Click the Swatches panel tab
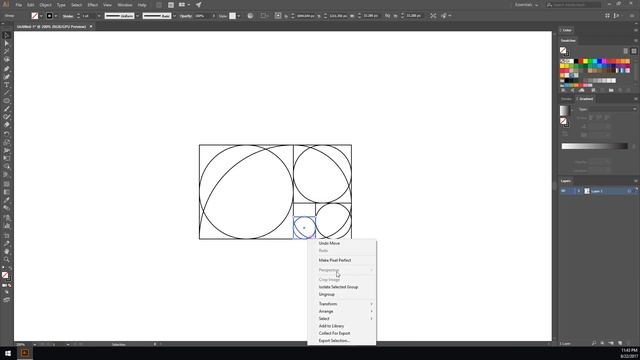This screenshot has height=360, width=640. [568, 40]
